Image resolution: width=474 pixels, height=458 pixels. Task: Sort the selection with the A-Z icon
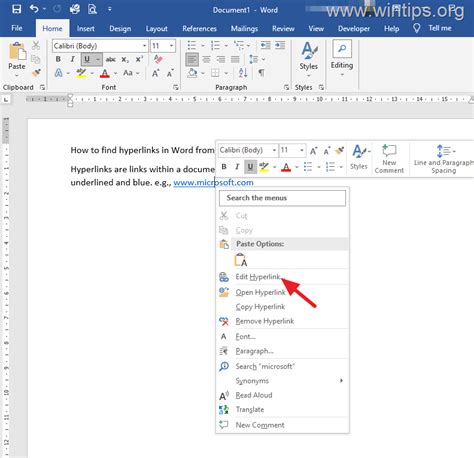(x=243, y=73)
